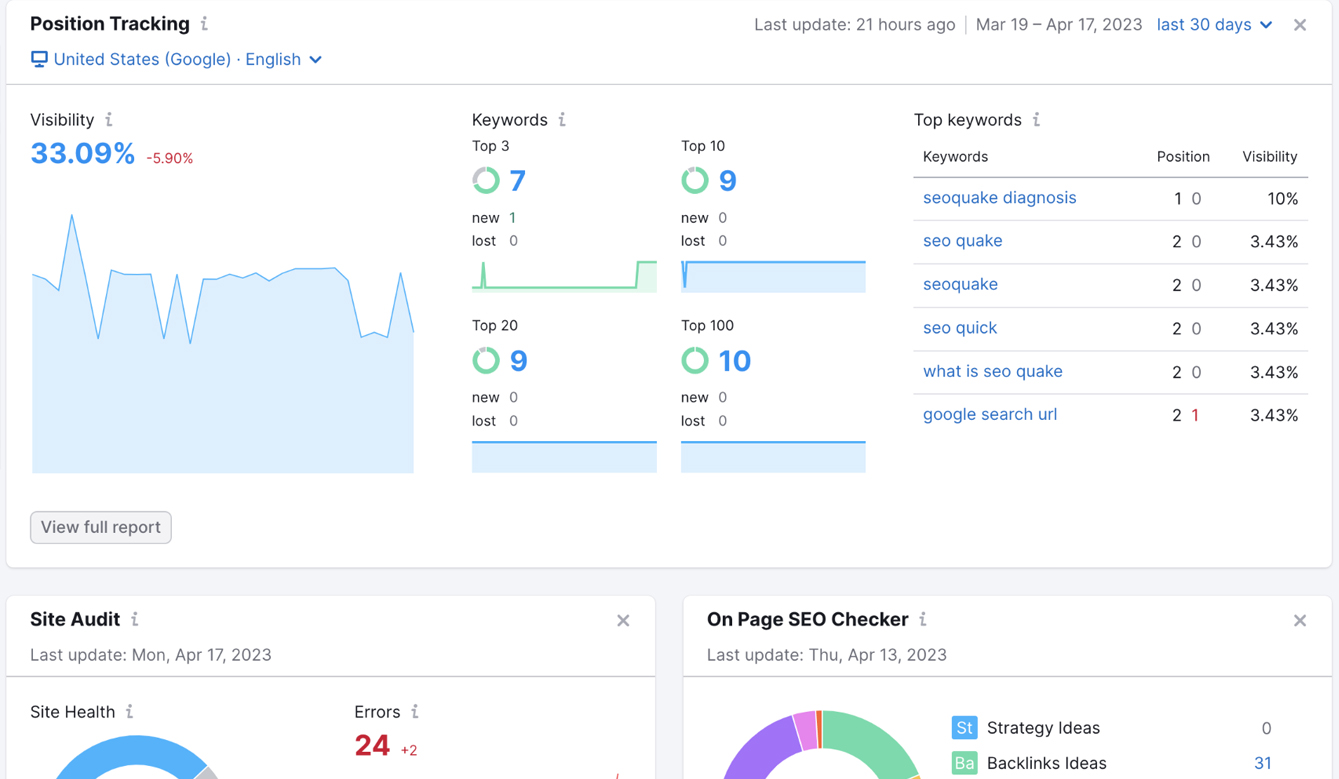The height and width of the screenshot is (779, 1339).
Task: Open the last 30 days date range dropdown
Action: coord(1214,24)
